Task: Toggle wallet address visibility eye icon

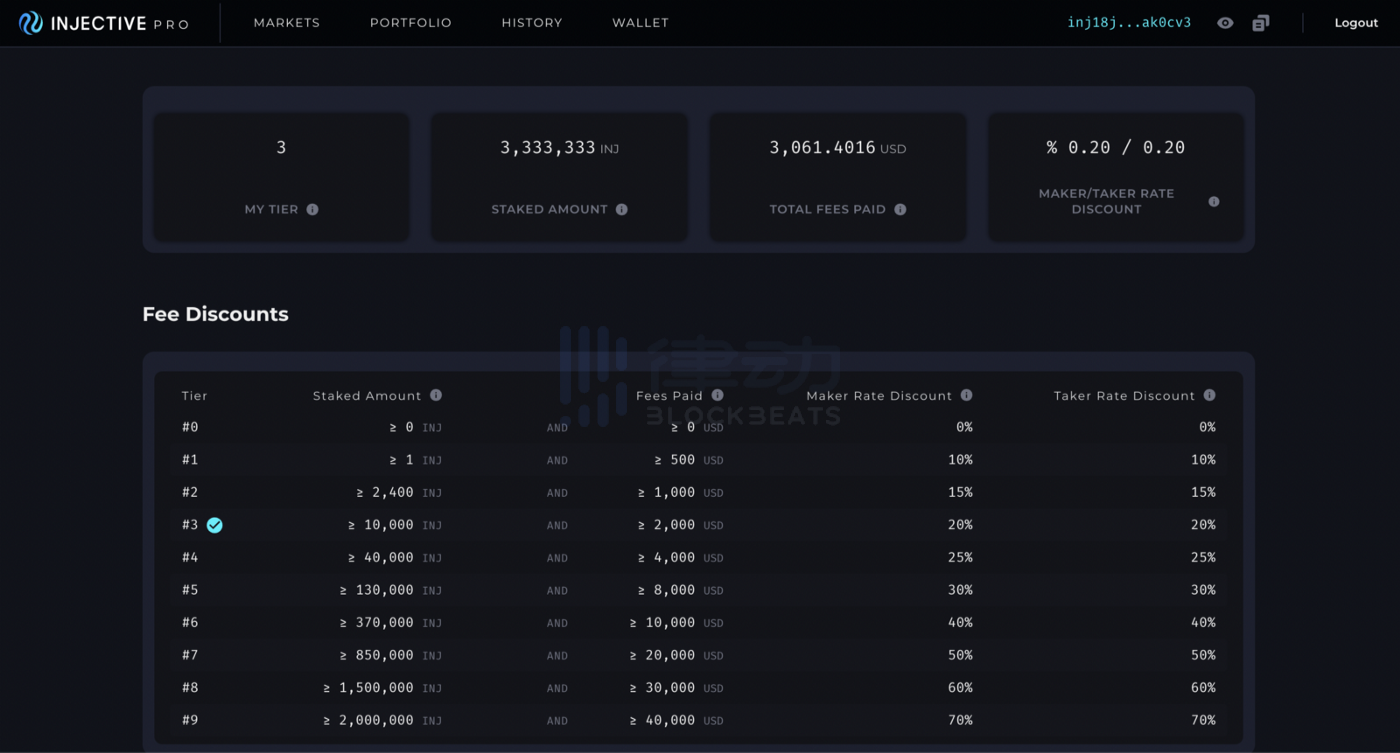Action: tap(1225, 23)
